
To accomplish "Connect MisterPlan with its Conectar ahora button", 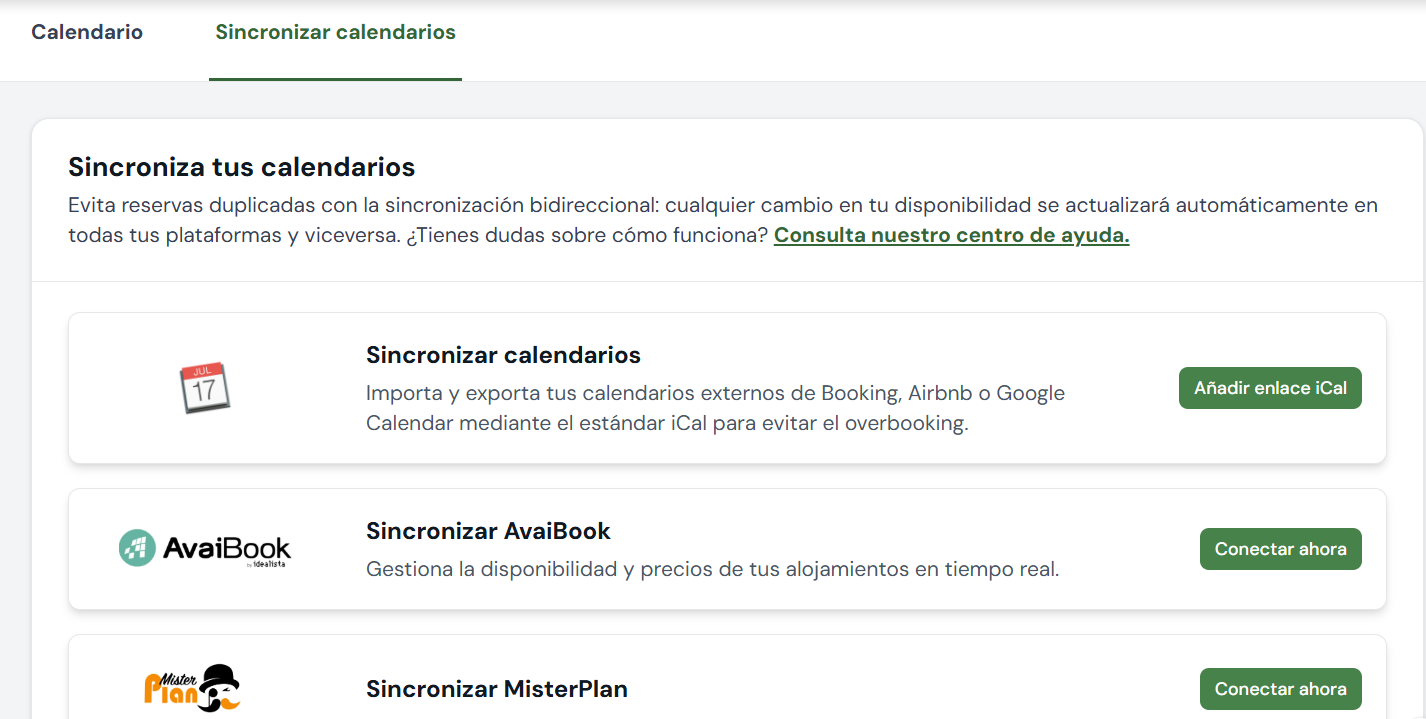I will coord(1280,689).
